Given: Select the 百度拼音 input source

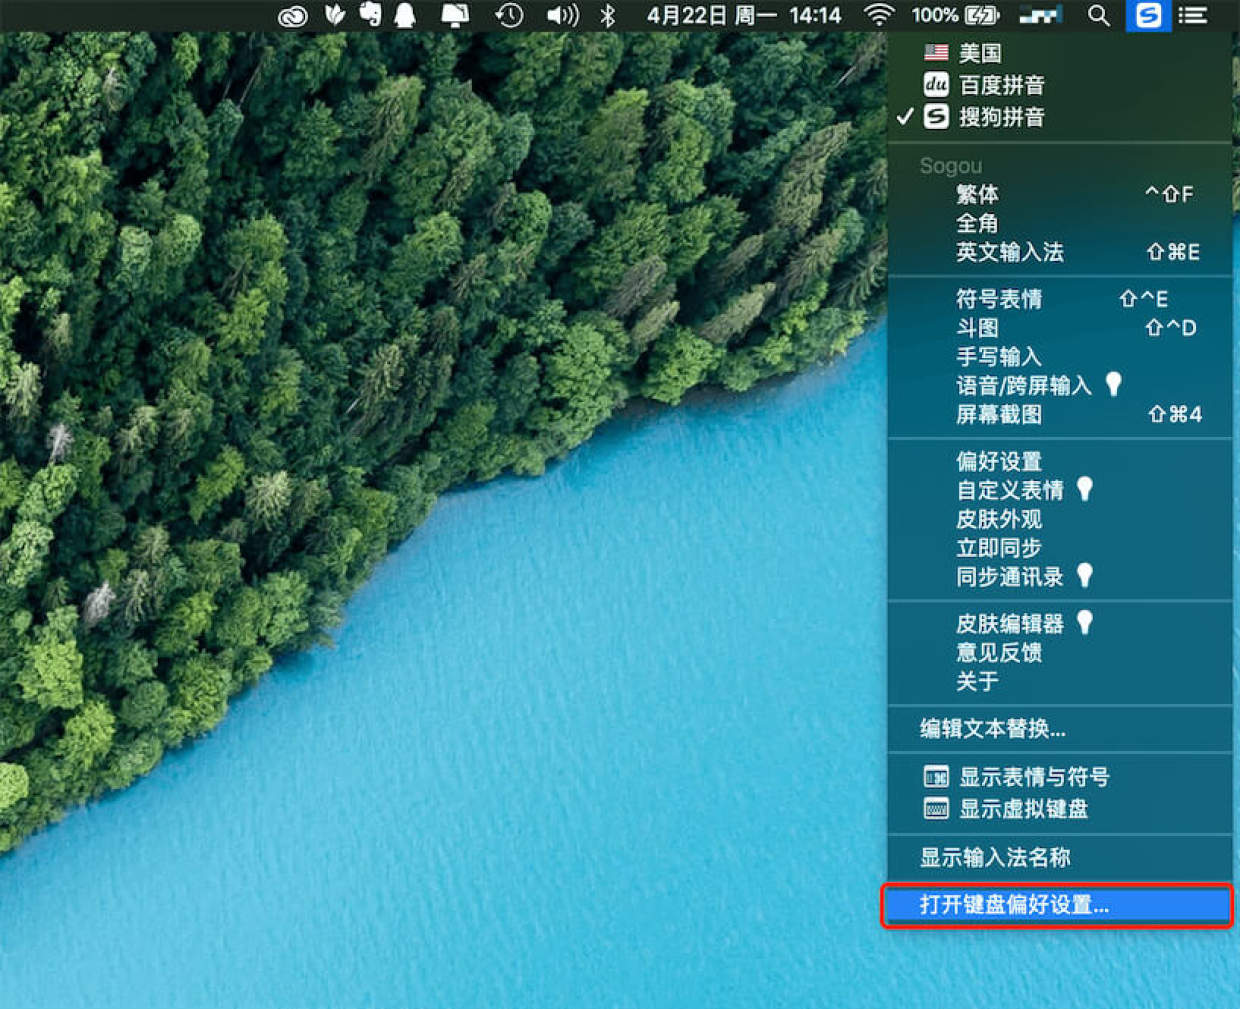Looking at the screenshot, I should 1060,85.
